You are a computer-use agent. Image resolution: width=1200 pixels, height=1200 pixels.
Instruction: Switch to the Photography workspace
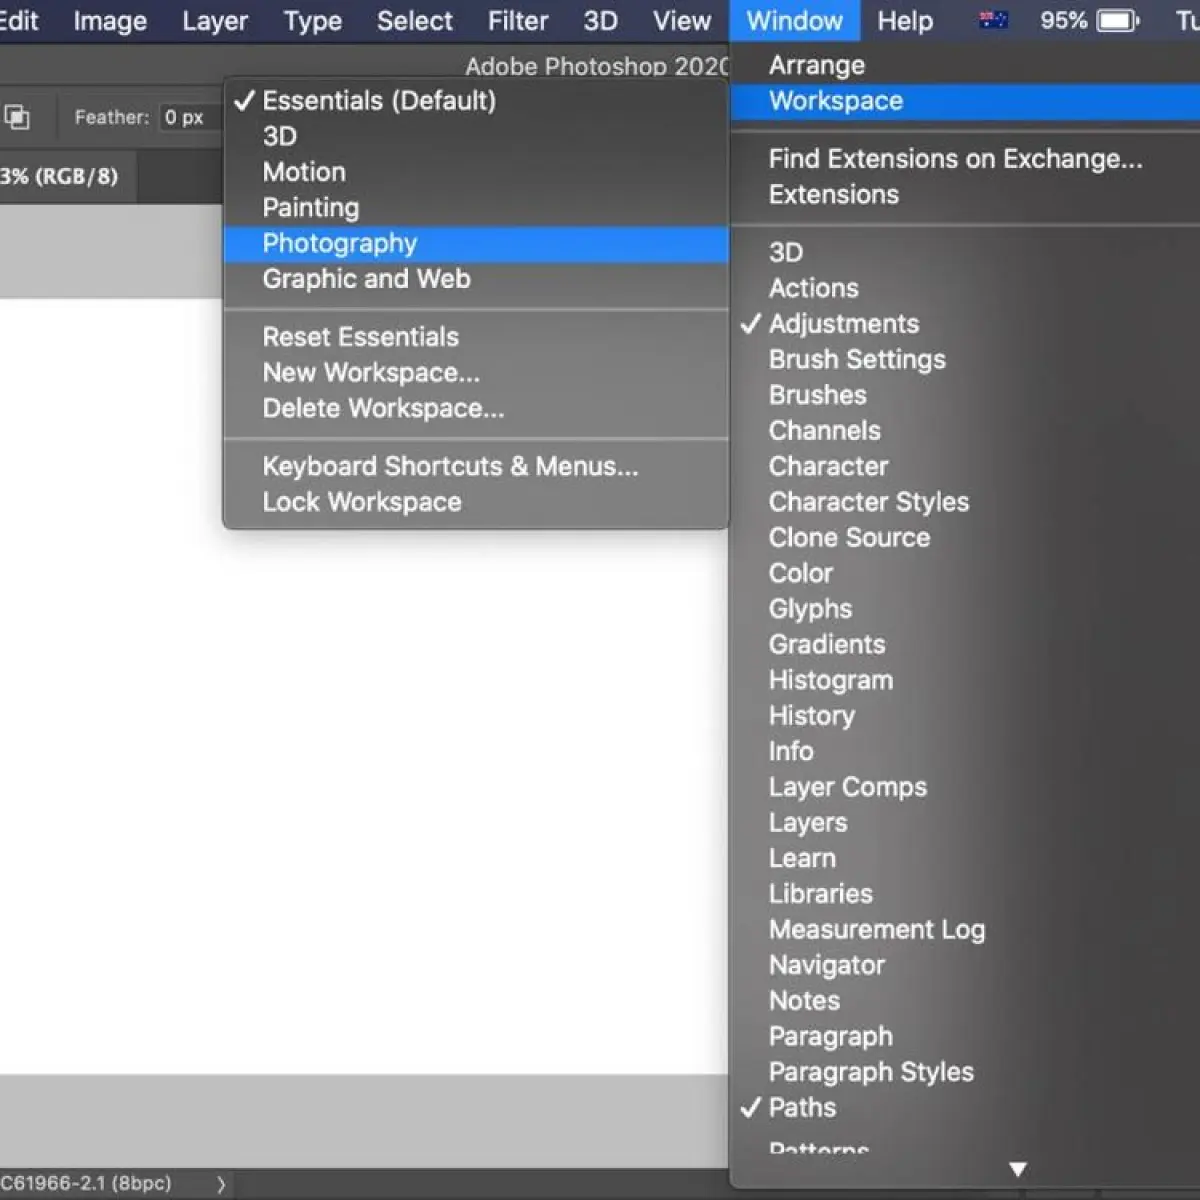point(476,244)
